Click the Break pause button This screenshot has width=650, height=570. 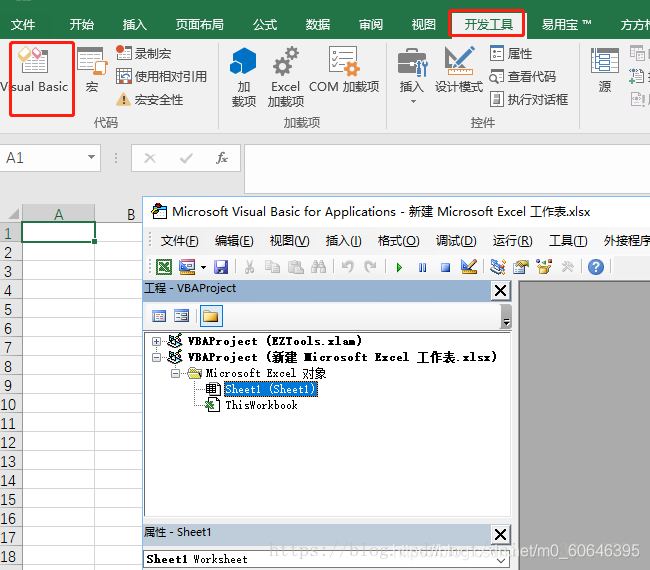point(422,267)
